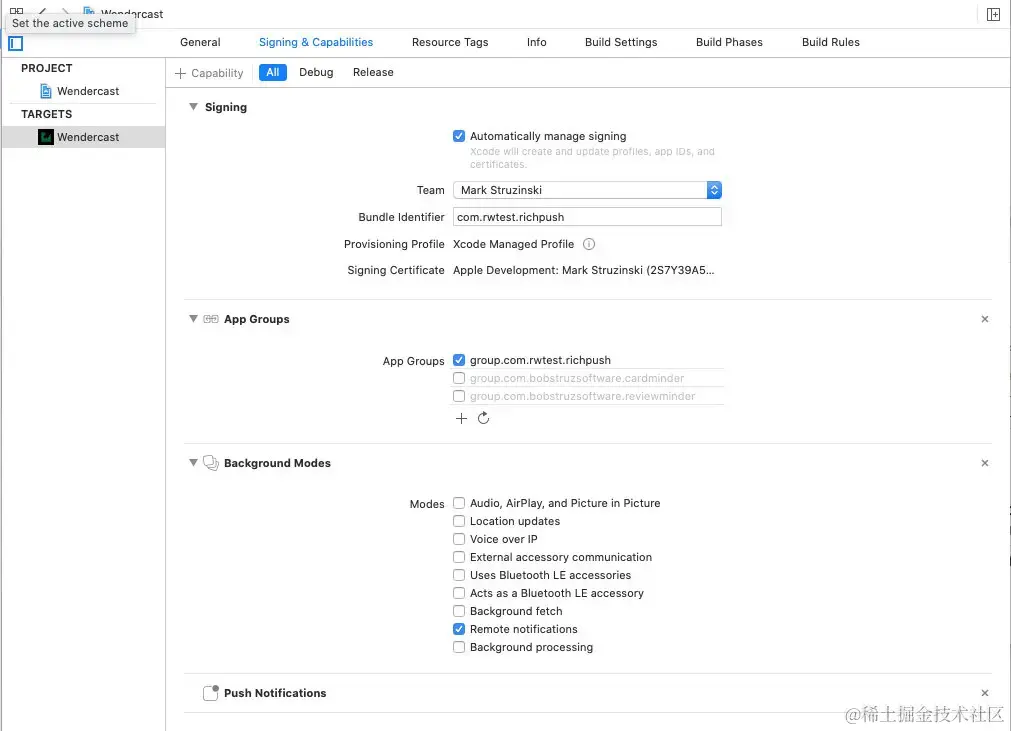The width and height of the screenshot is (1011, 731).
Task: Enable Location updates mode
Action: click(x=459, y=521)
